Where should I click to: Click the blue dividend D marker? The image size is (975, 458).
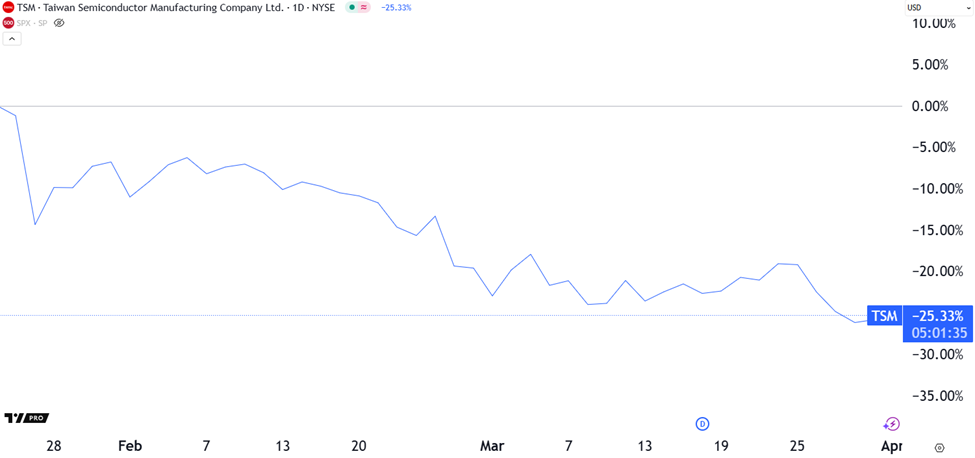click(702, 424)
